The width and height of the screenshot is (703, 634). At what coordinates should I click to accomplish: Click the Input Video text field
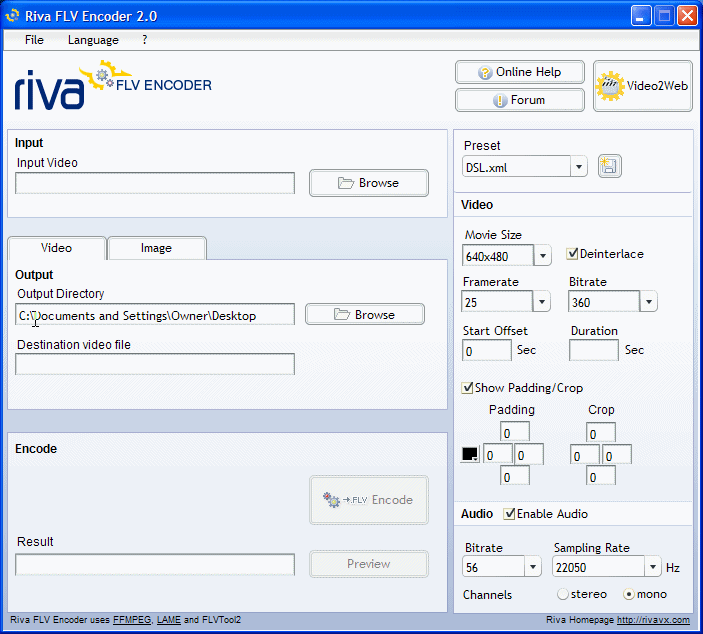click(x=155, y=183)
